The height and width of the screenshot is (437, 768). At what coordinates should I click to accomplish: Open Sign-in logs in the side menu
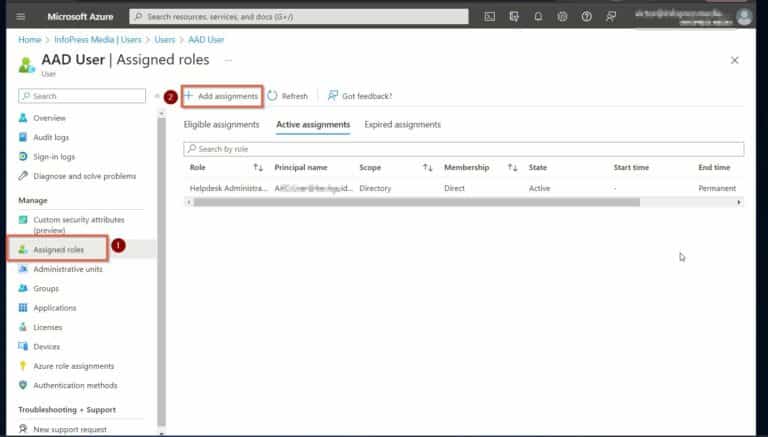point(54,157)
